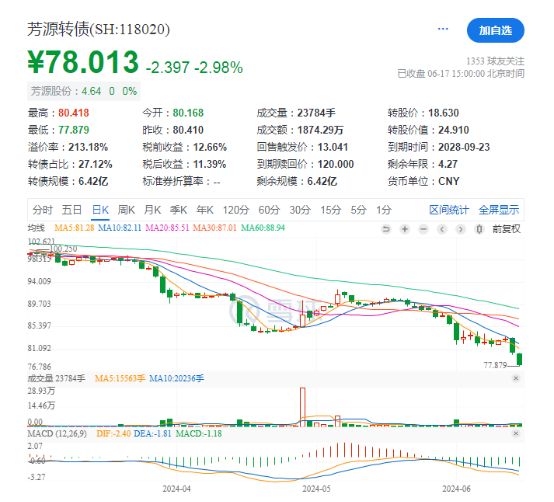This screenshot has height=502, width=554.
Task: Switch to the 15分 chart tab
Action: tap(331, 210)
